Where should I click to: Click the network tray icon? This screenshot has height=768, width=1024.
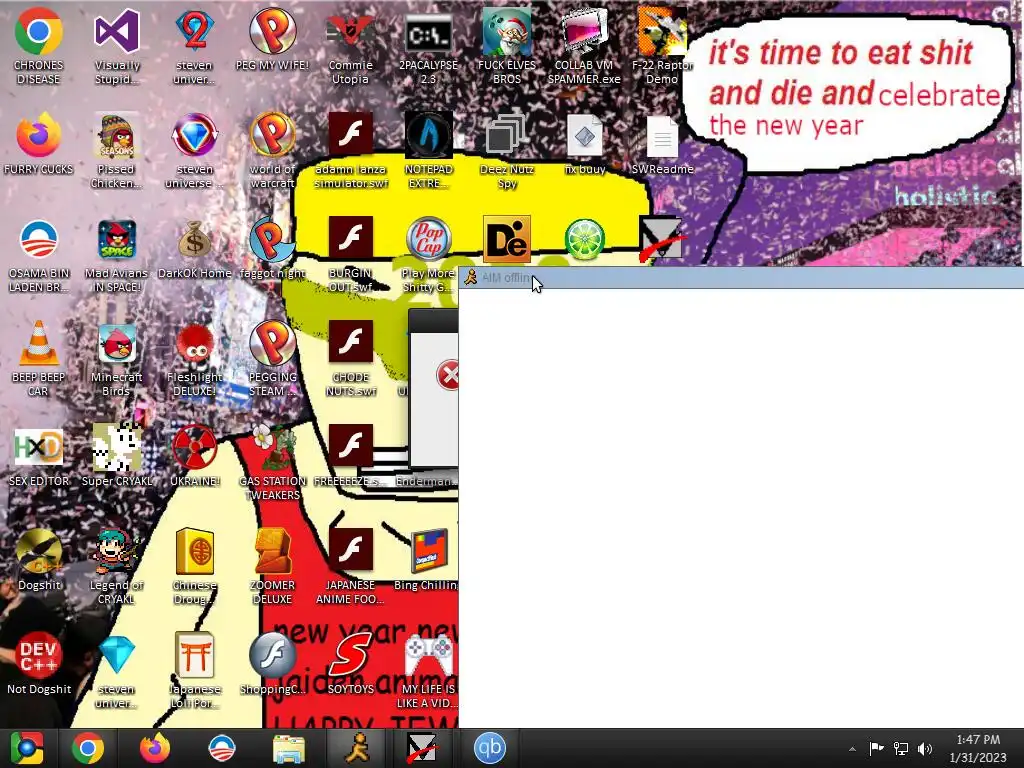click(901, 748)
